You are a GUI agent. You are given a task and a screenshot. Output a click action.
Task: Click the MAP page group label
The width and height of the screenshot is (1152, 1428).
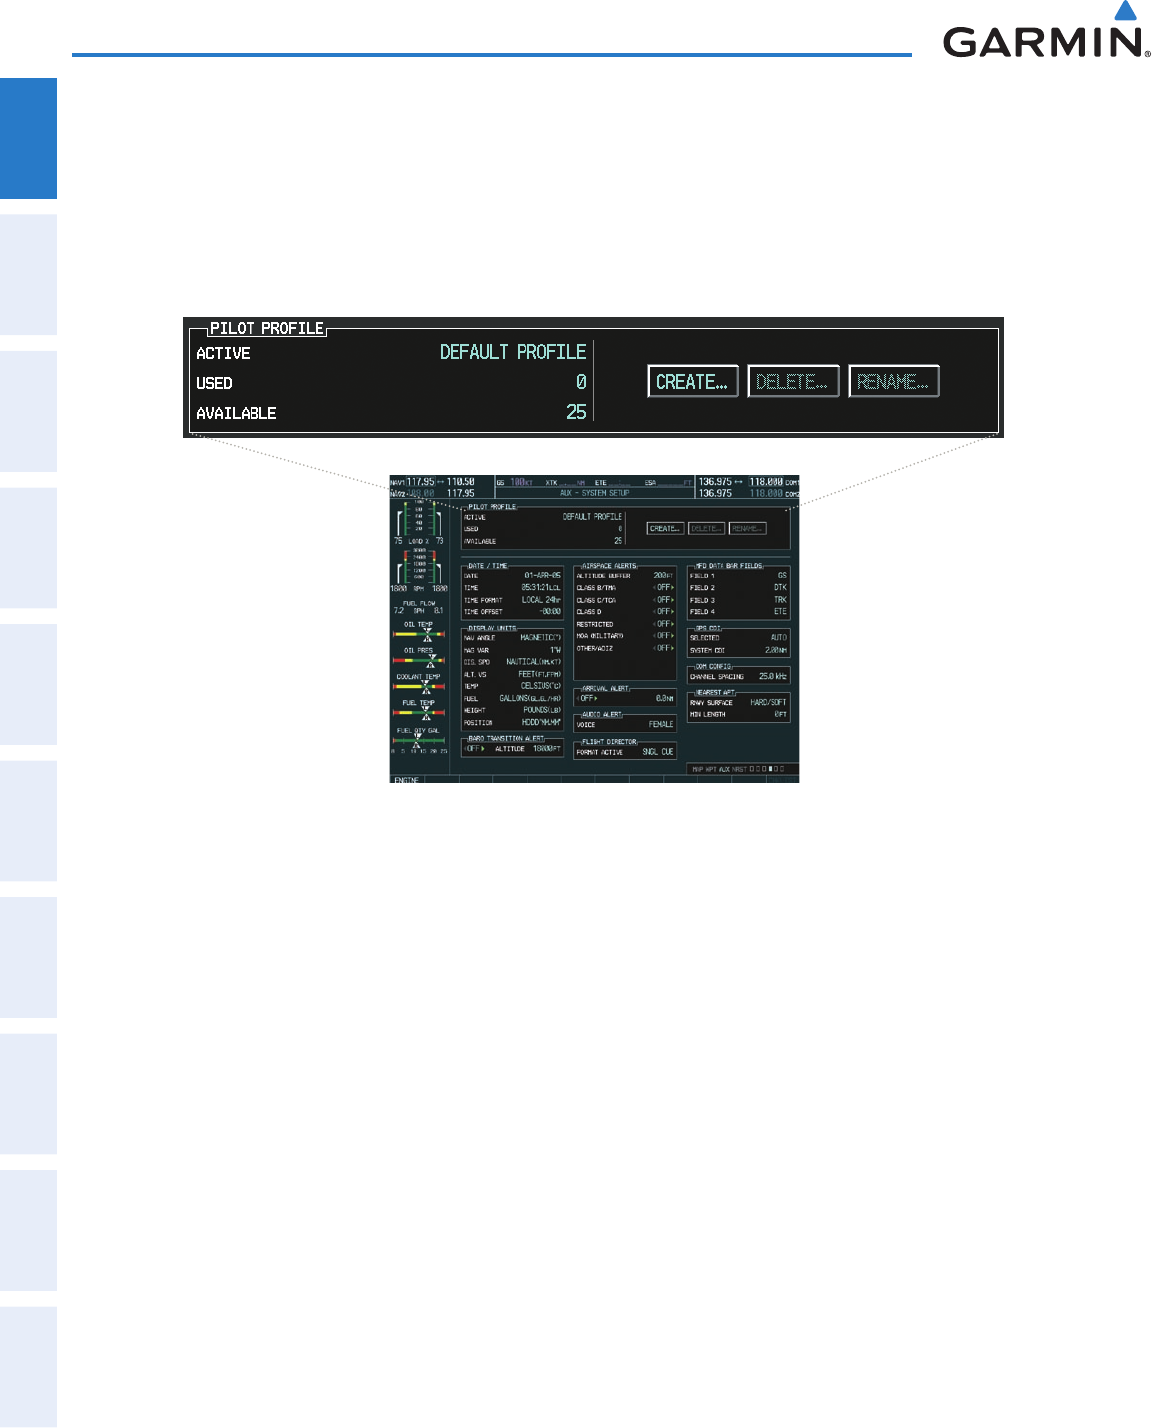coord(699,769)
